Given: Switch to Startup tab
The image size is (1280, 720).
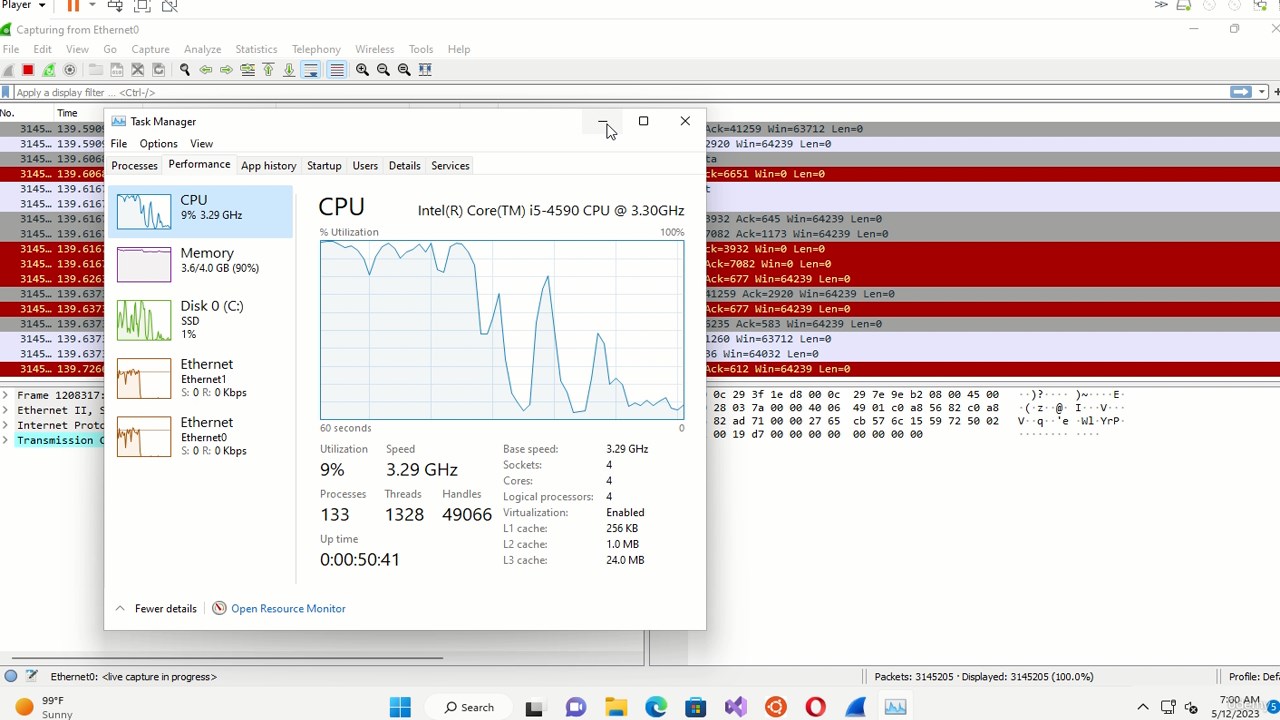Looking at the screenshot, I should coord(324,166).
